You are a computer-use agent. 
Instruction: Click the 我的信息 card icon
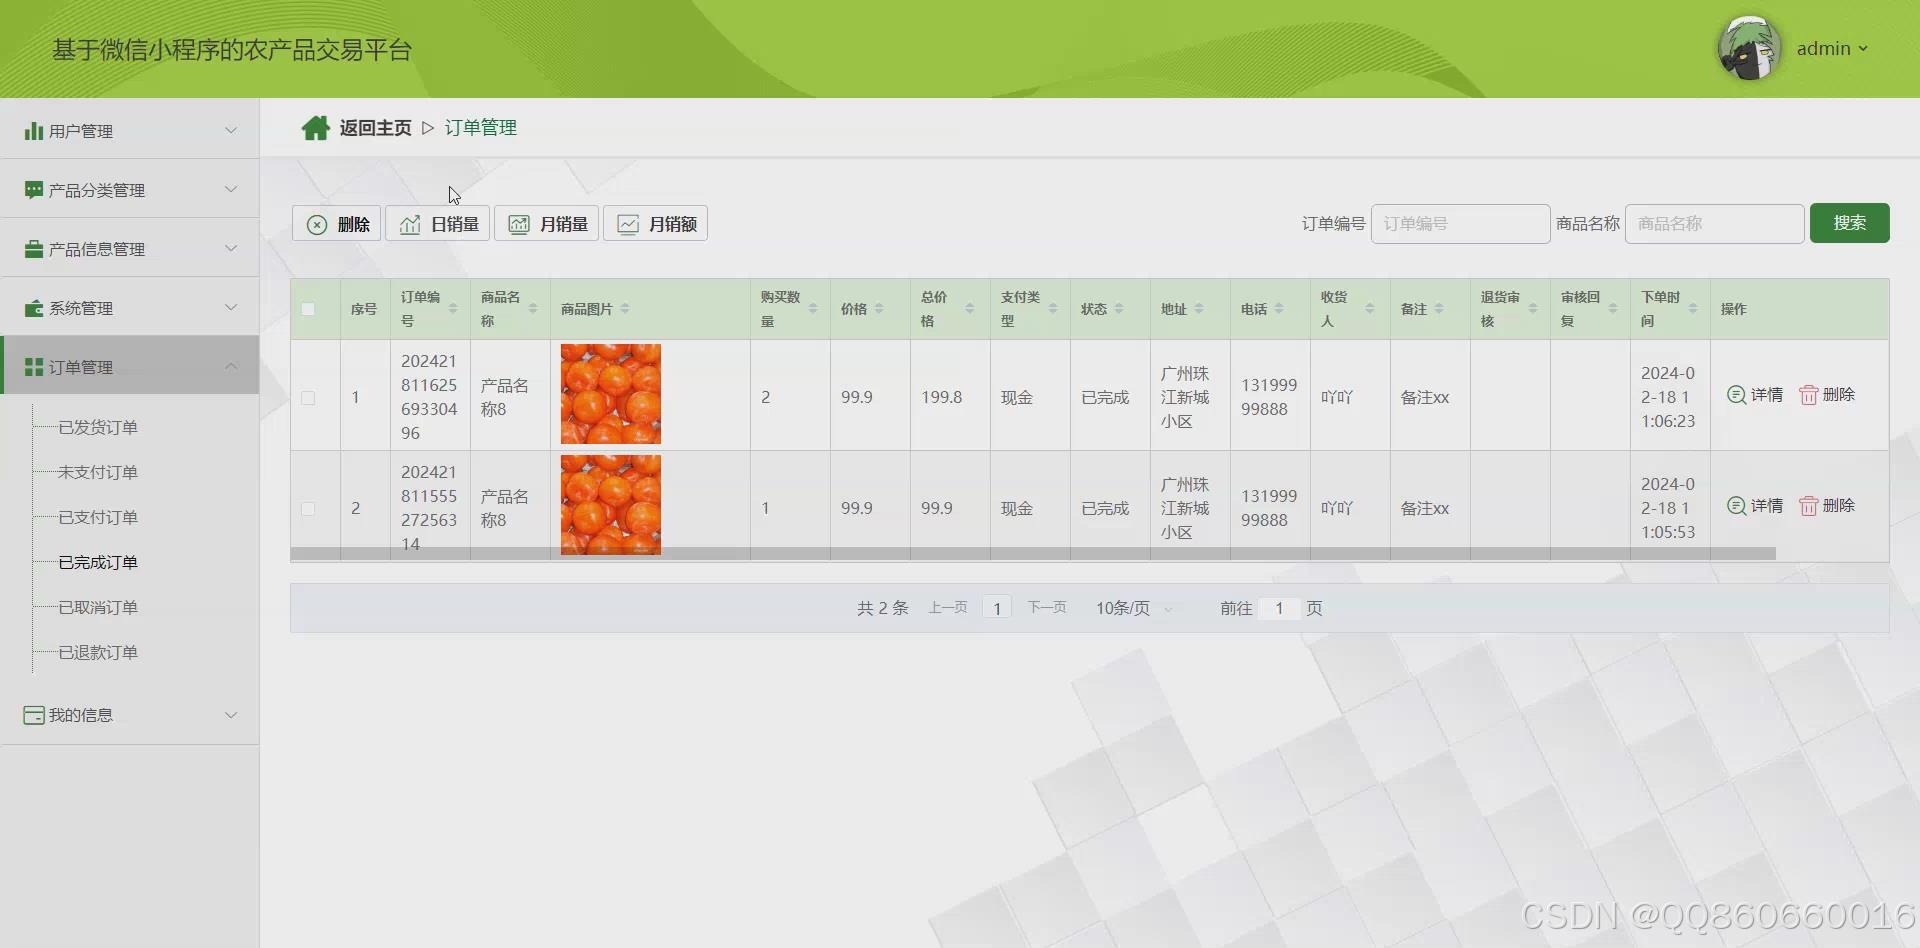click(34, 715)
